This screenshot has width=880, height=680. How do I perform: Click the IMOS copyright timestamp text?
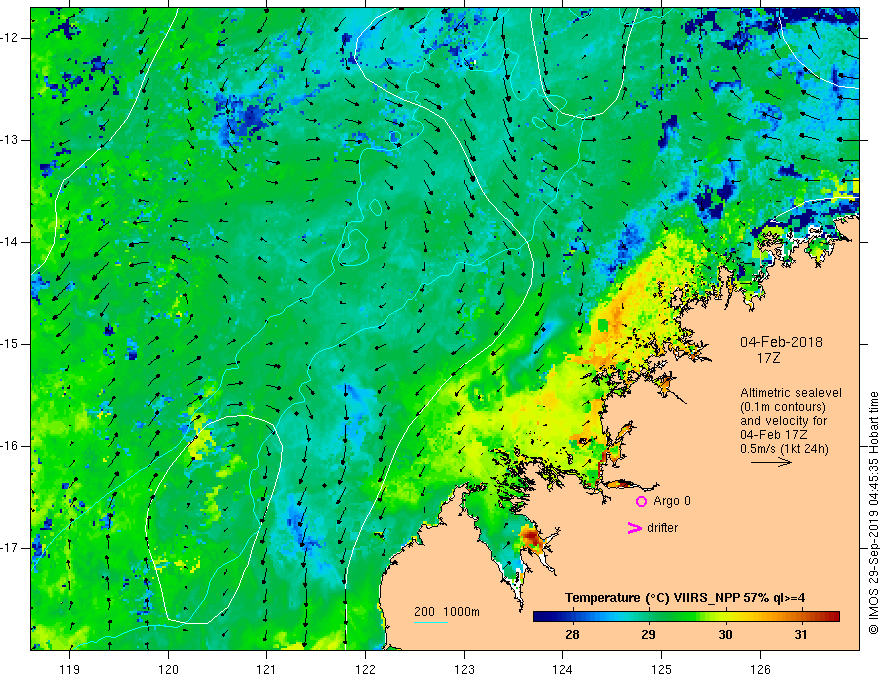click(x=873, y=513)
